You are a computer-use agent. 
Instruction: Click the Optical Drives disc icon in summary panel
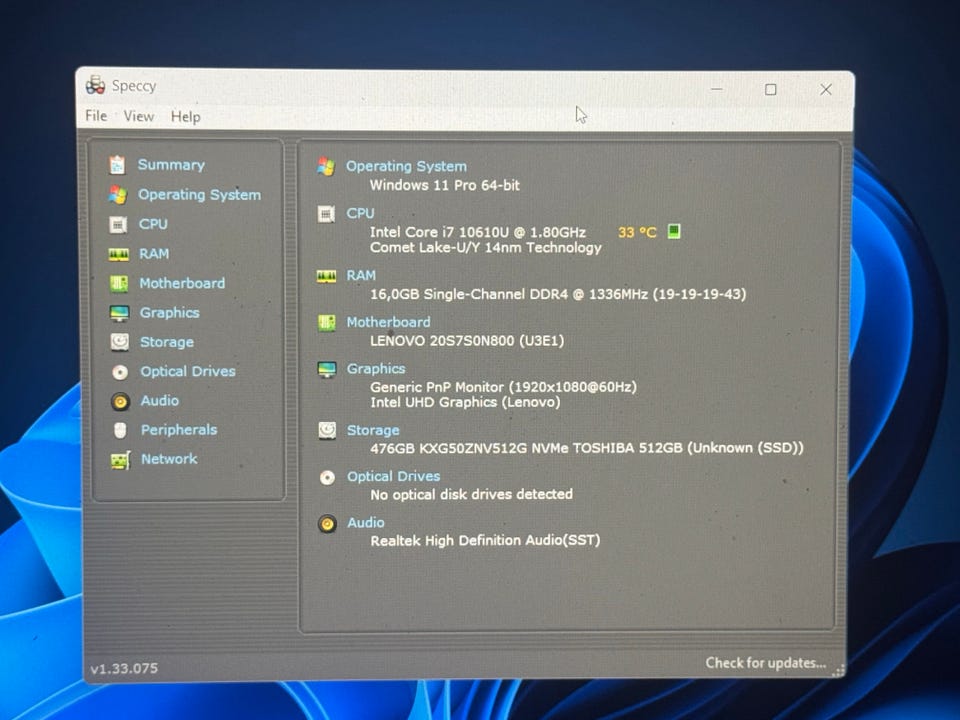(x=328, y=477)
